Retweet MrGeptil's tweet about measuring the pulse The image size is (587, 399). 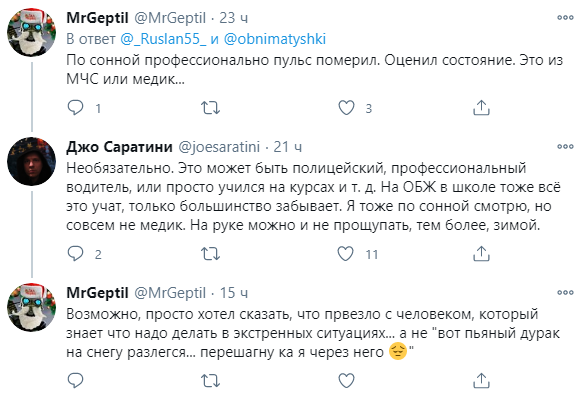click(x=210, y=108)
